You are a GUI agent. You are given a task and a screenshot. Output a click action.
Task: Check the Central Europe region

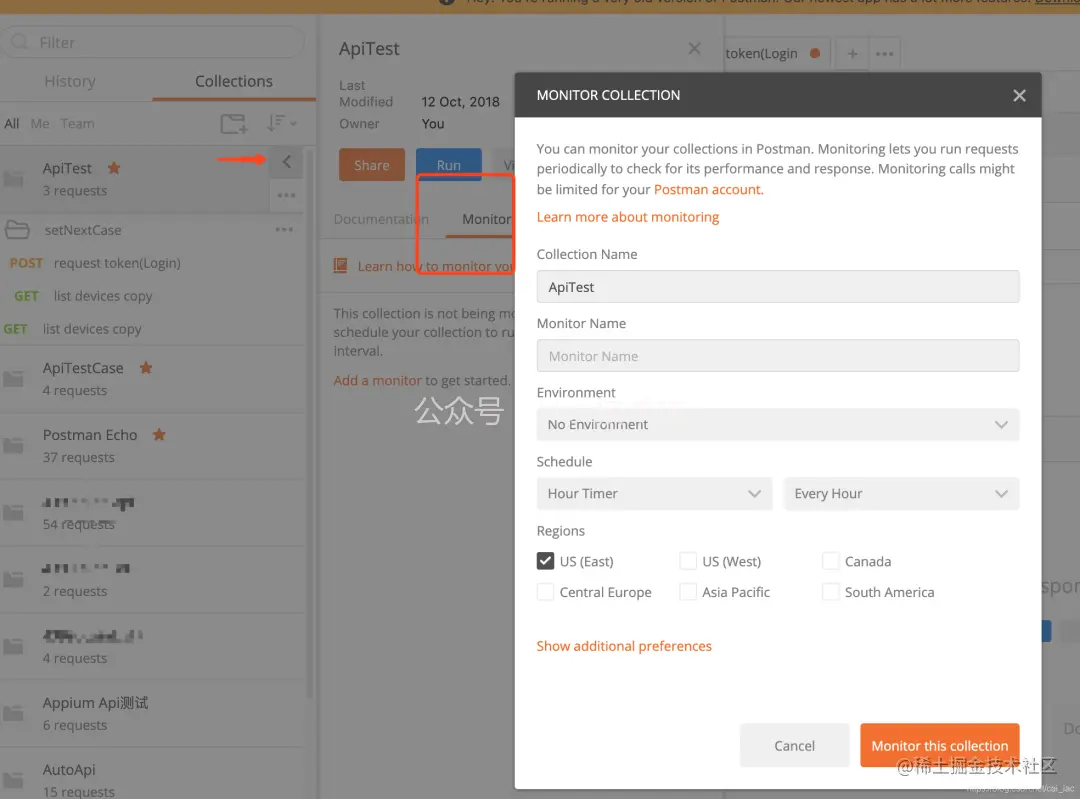tap(545, 592)
